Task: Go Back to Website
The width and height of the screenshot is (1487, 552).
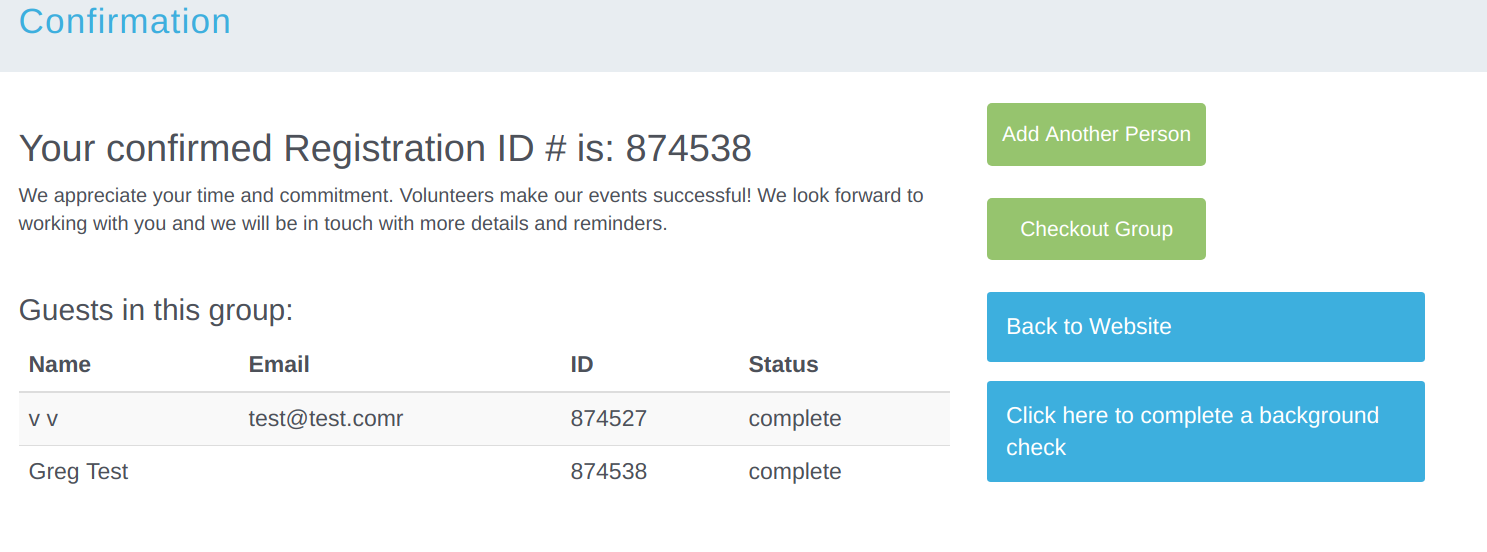Action: click(1204, 327)
